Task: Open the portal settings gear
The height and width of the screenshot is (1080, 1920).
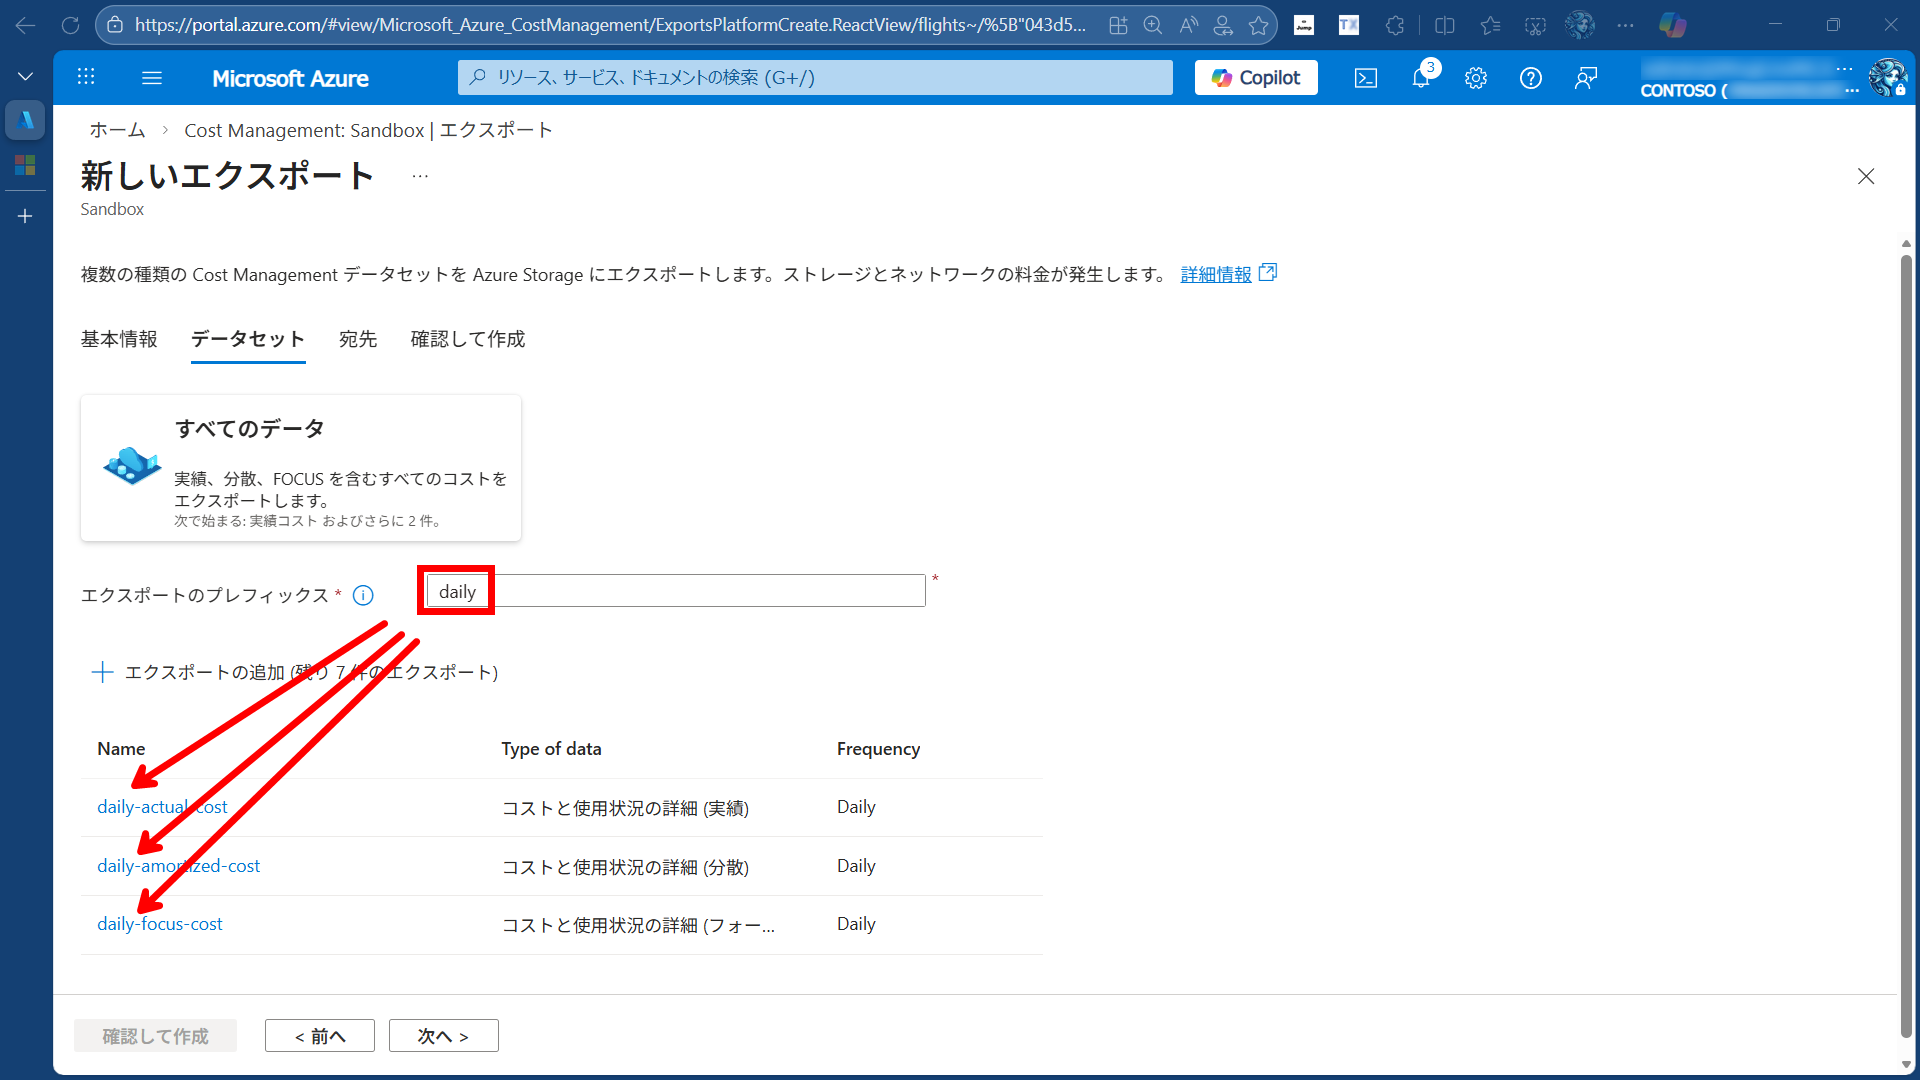Action: click(1475, 77)
